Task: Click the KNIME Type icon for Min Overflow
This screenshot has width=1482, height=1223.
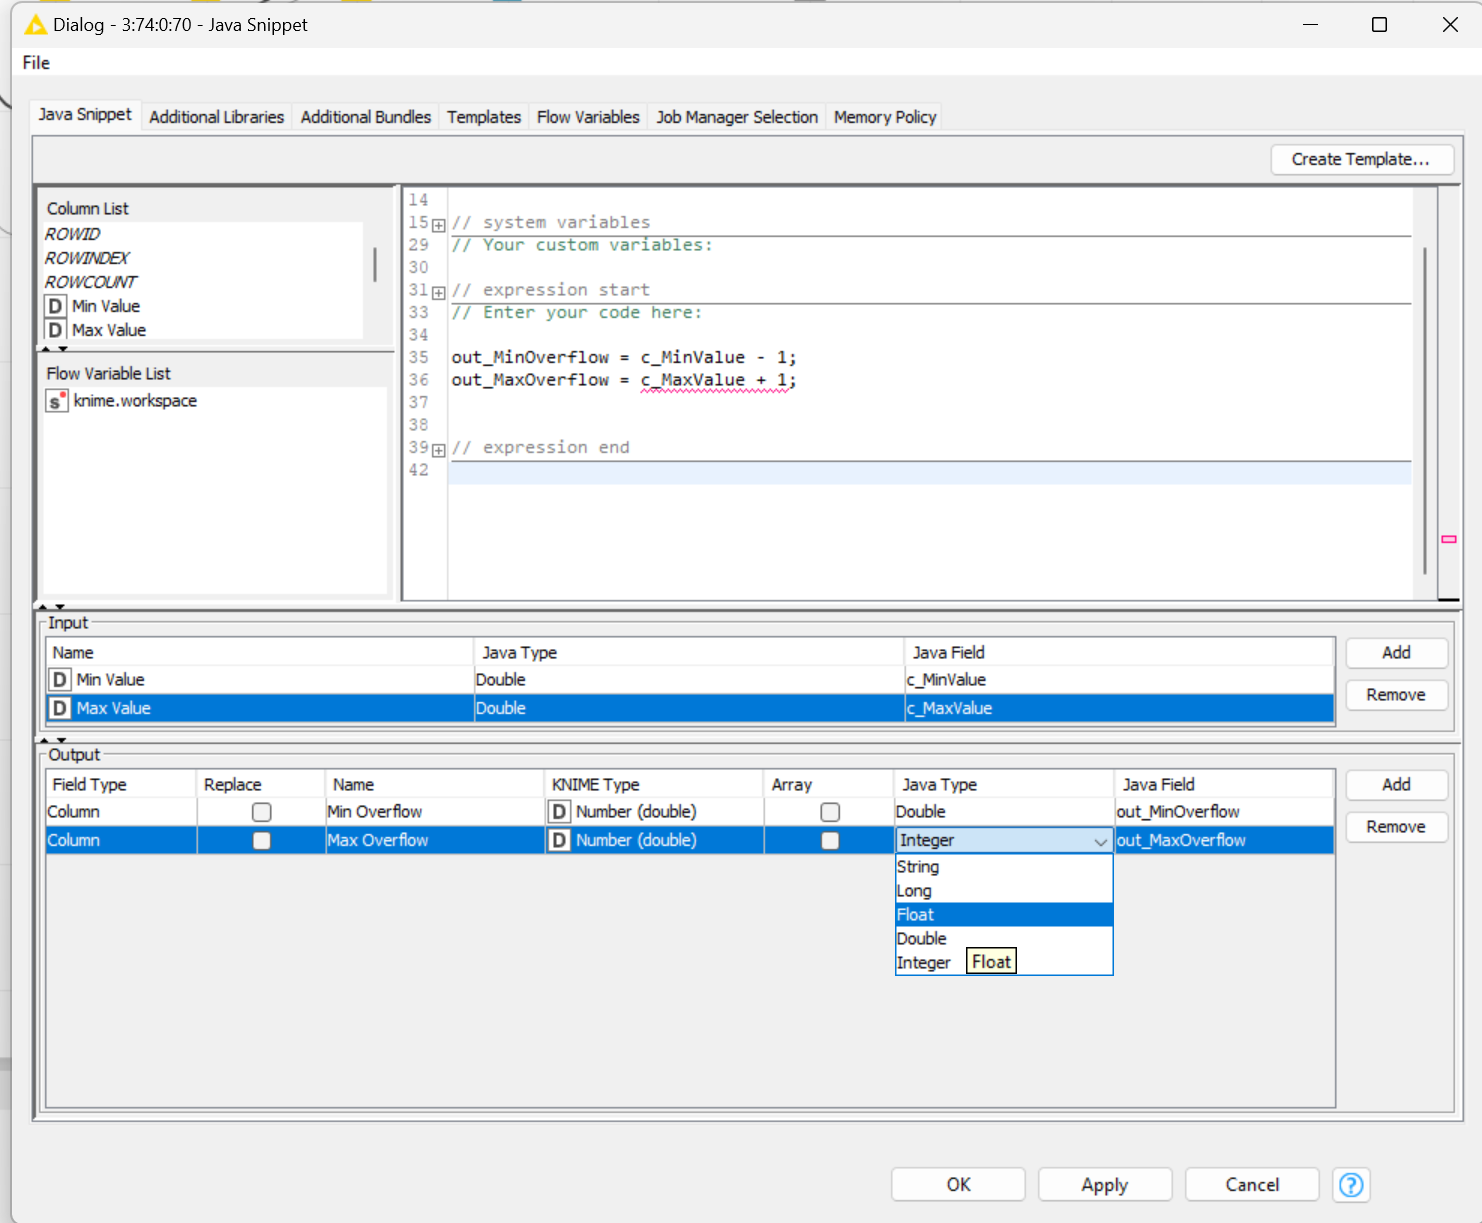Action: coord(560,812)
